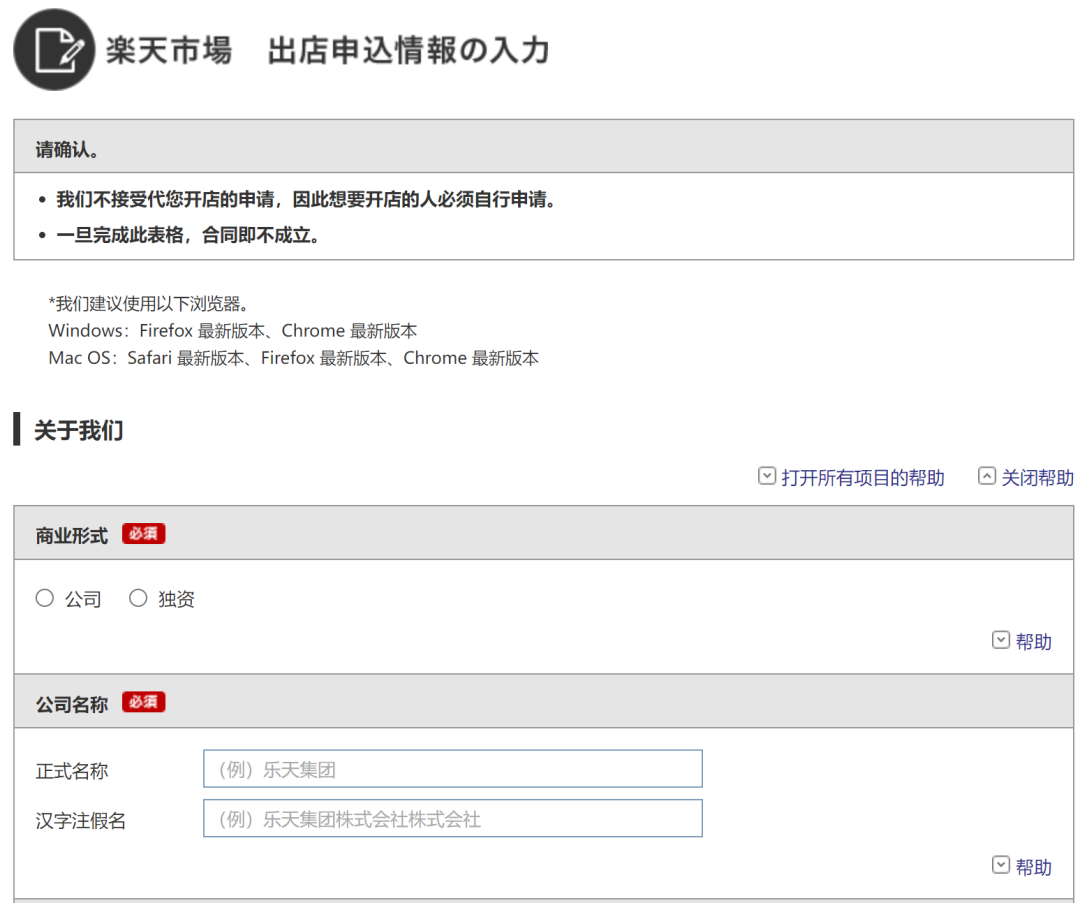The image size is (1080, 903).
Task: Select the 独资 radio button
Action: 138,598
